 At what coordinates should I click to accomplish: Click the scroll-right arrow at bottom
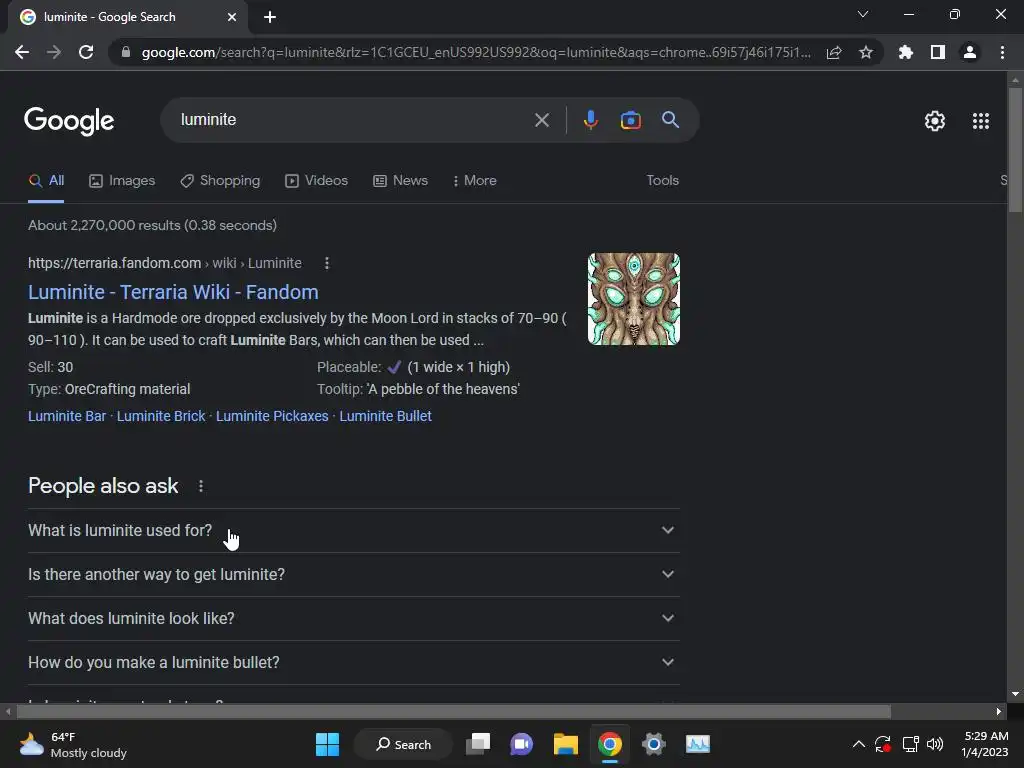(999, 711)
